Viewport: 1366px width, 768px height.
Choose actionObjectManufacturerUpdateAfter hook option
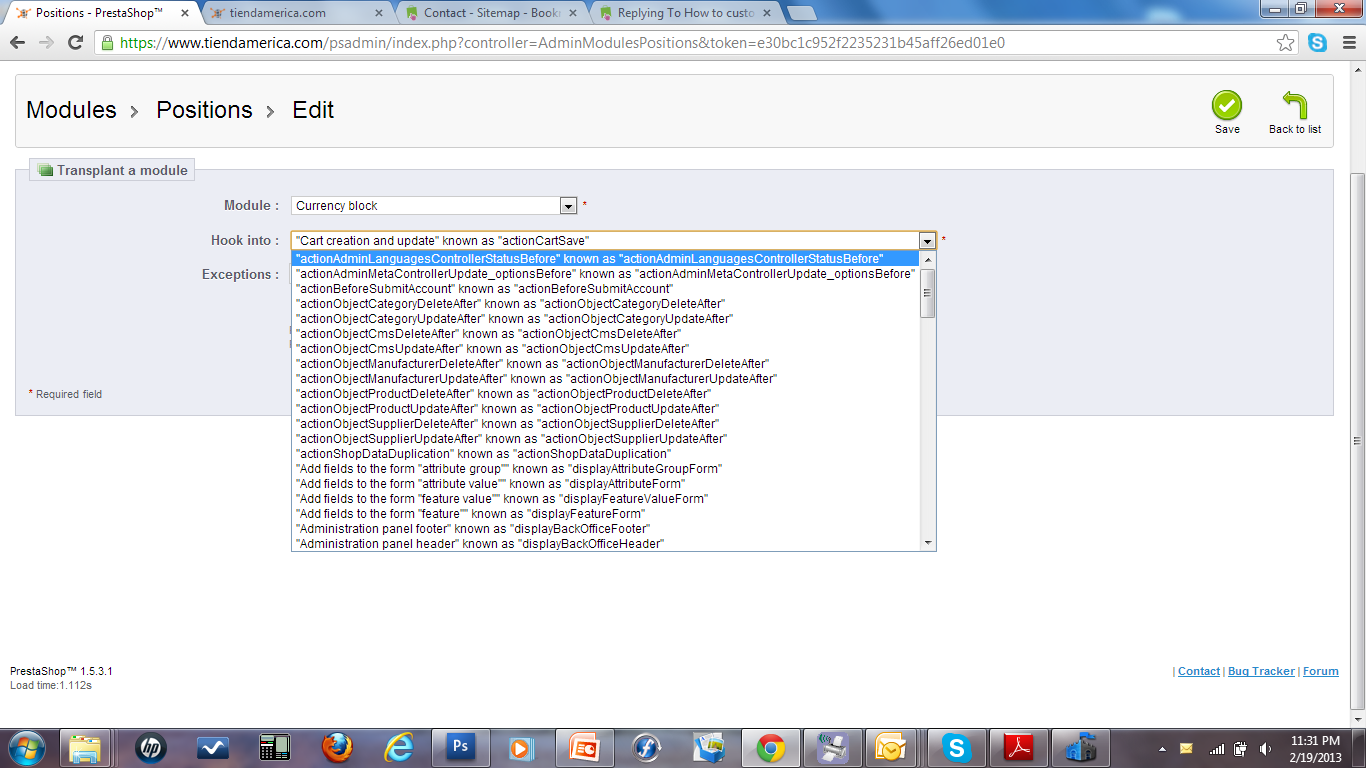pos(605,379)
